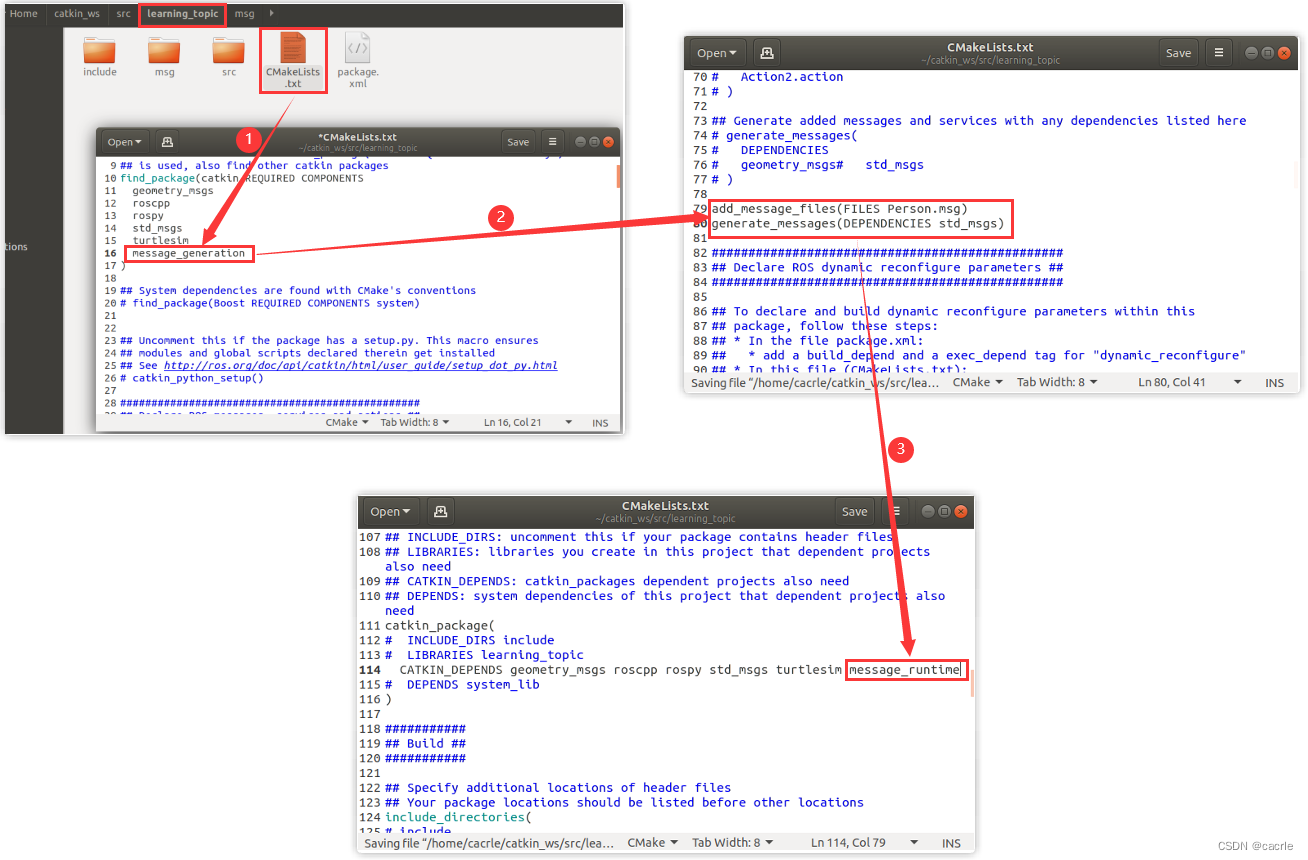Click find_package(catkin REQUIRED COMPONENTS line
1308x860 pixels.
pyautogui.click(x=241, y=178)
